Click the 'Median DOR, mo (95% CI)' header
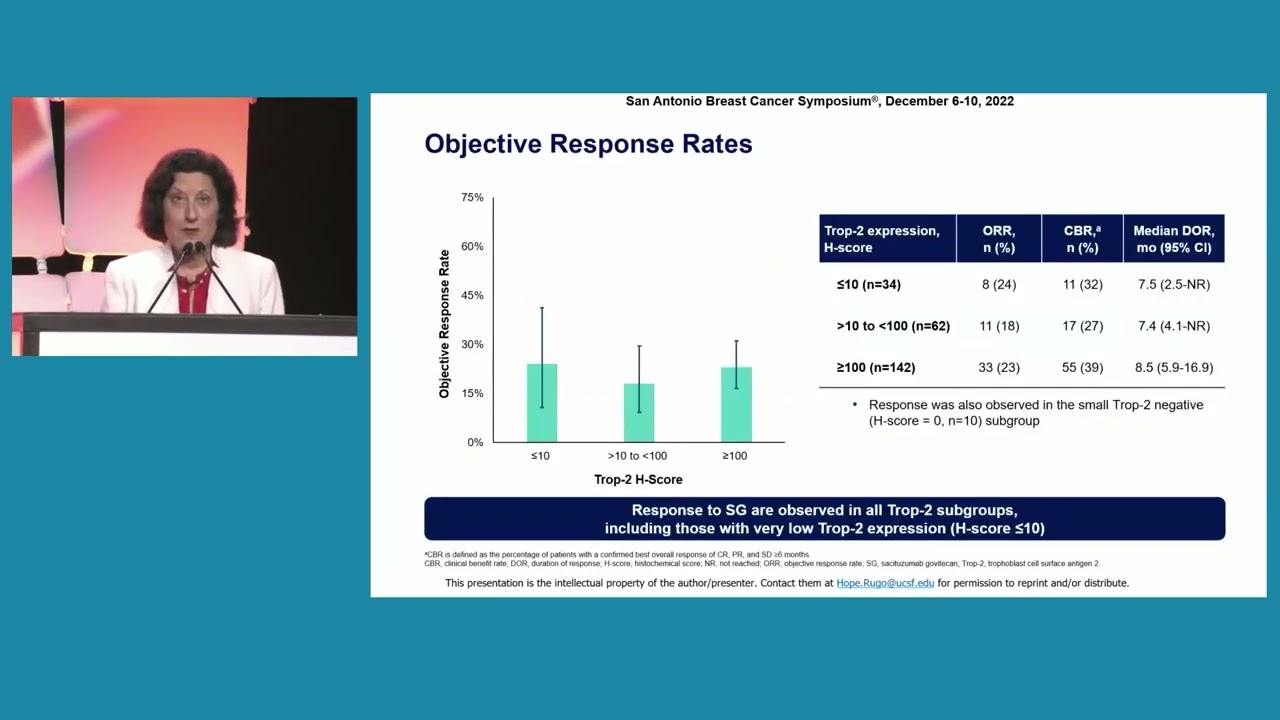Screen dimensions: 1280x720 click(1174, 239)
